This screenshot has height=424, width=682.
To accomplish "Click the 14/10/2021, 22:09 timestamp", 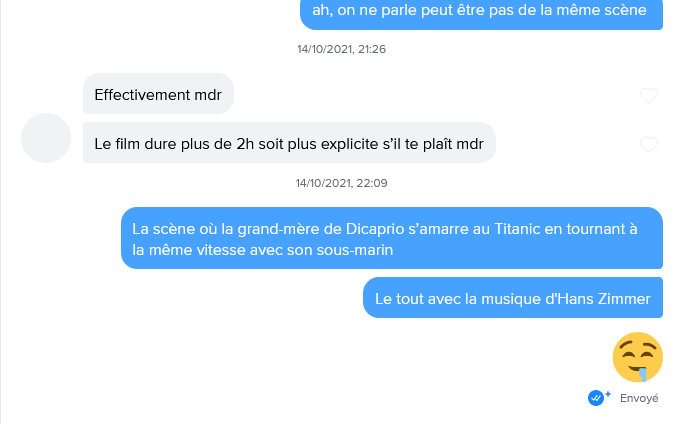I will 341,183.
